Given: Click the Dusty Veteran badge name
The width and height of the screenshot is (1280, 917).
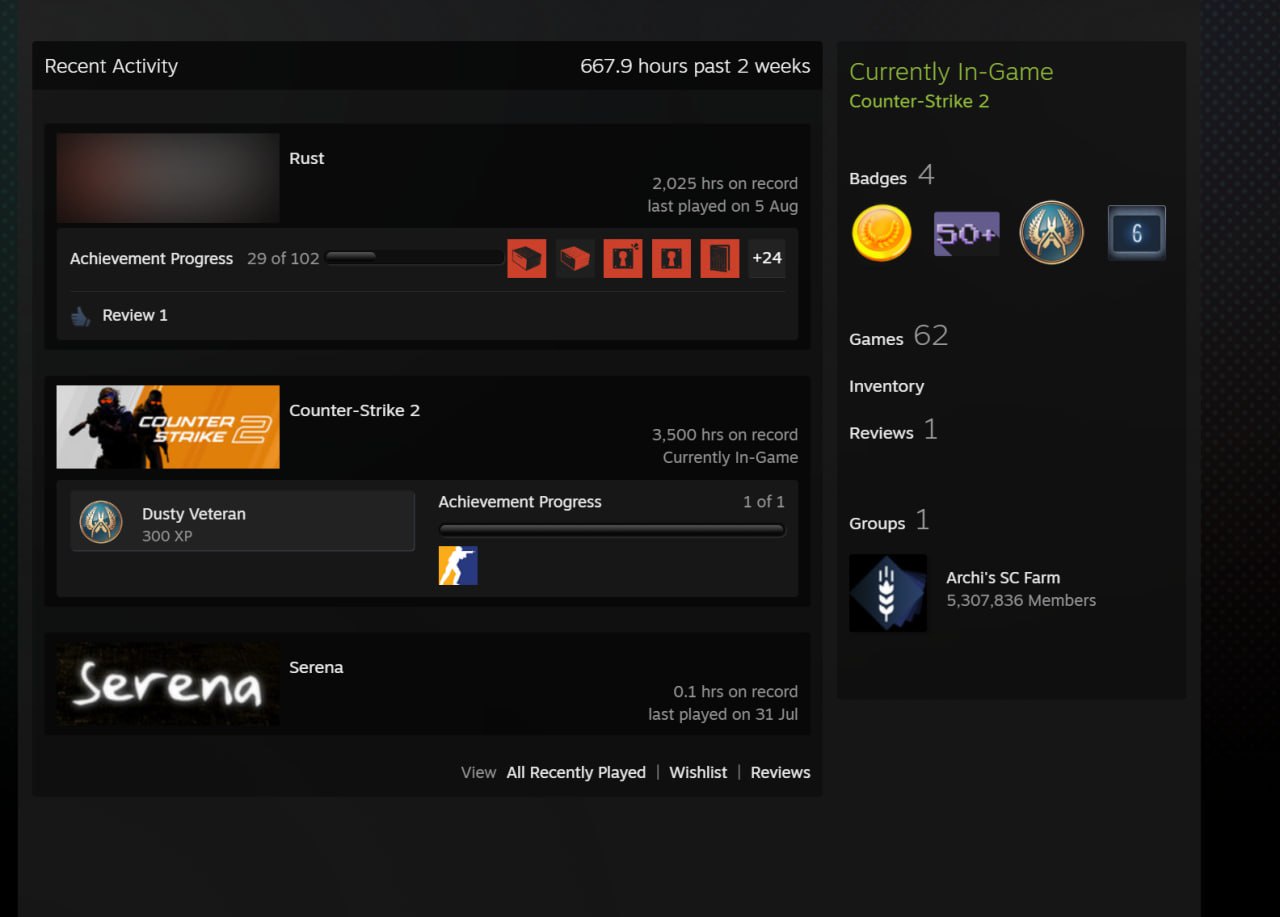Looking at the screenshot, I should [194, 514].
